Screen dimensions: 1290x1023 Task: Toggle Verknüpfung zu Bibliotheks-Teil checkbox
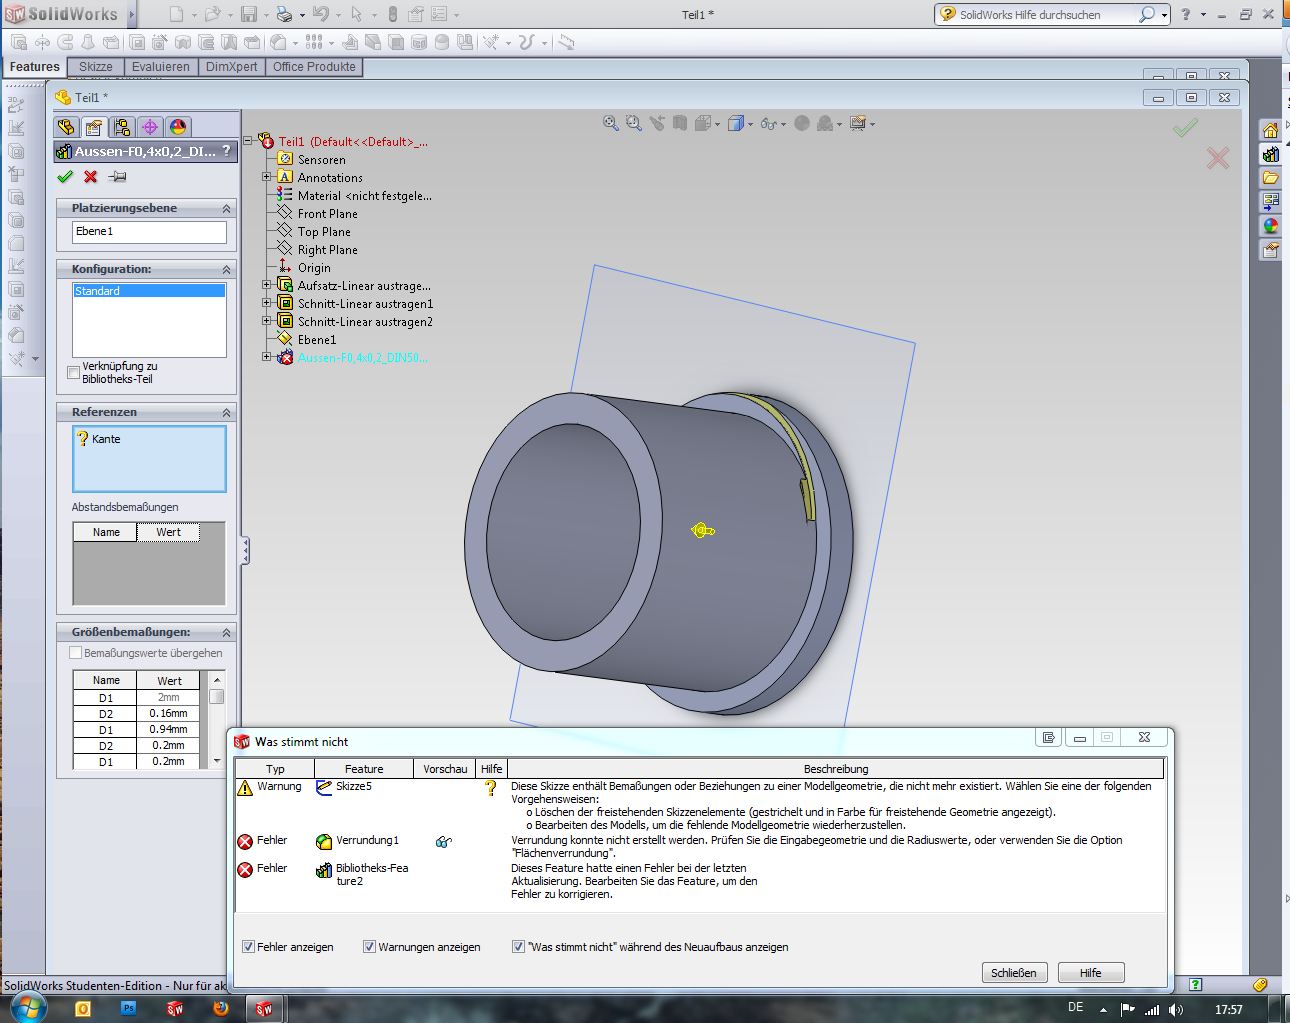tap(73, 372)
